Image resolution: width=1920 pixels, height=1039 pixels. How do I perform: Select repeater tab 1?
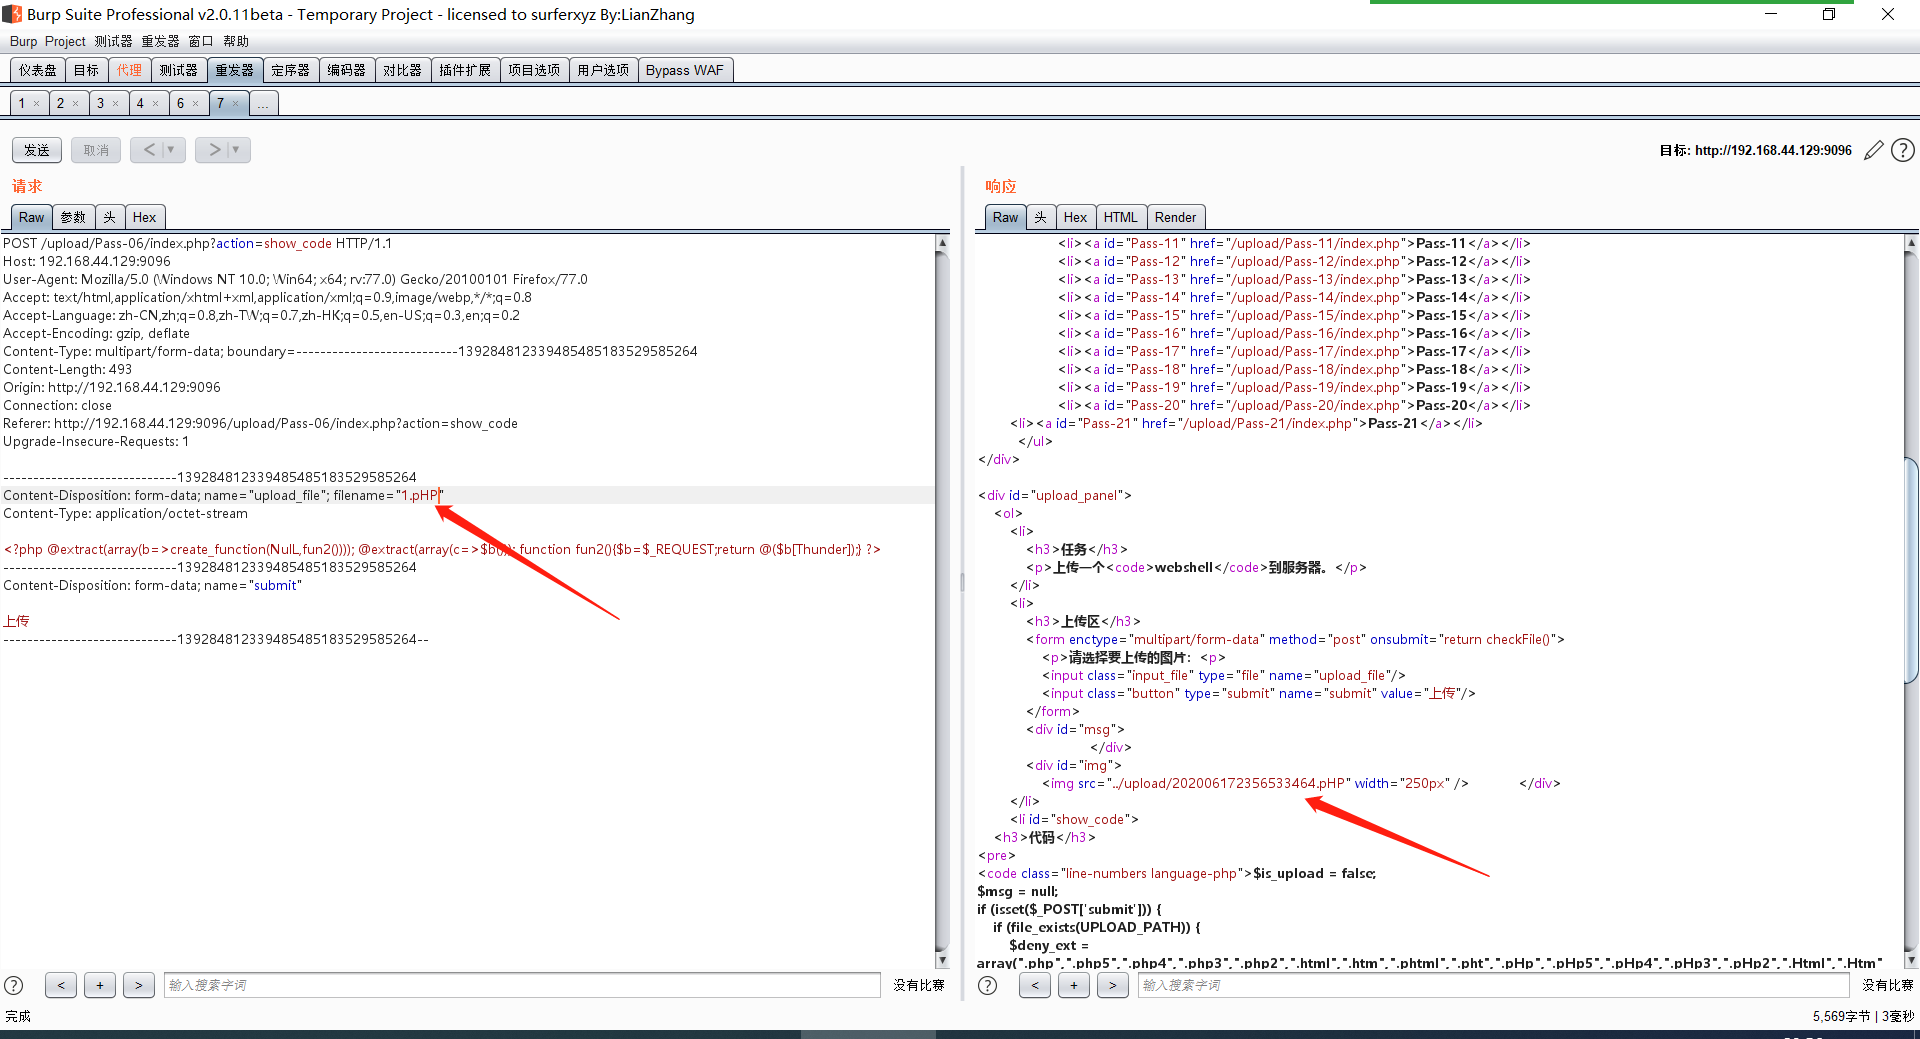[22, 103]
